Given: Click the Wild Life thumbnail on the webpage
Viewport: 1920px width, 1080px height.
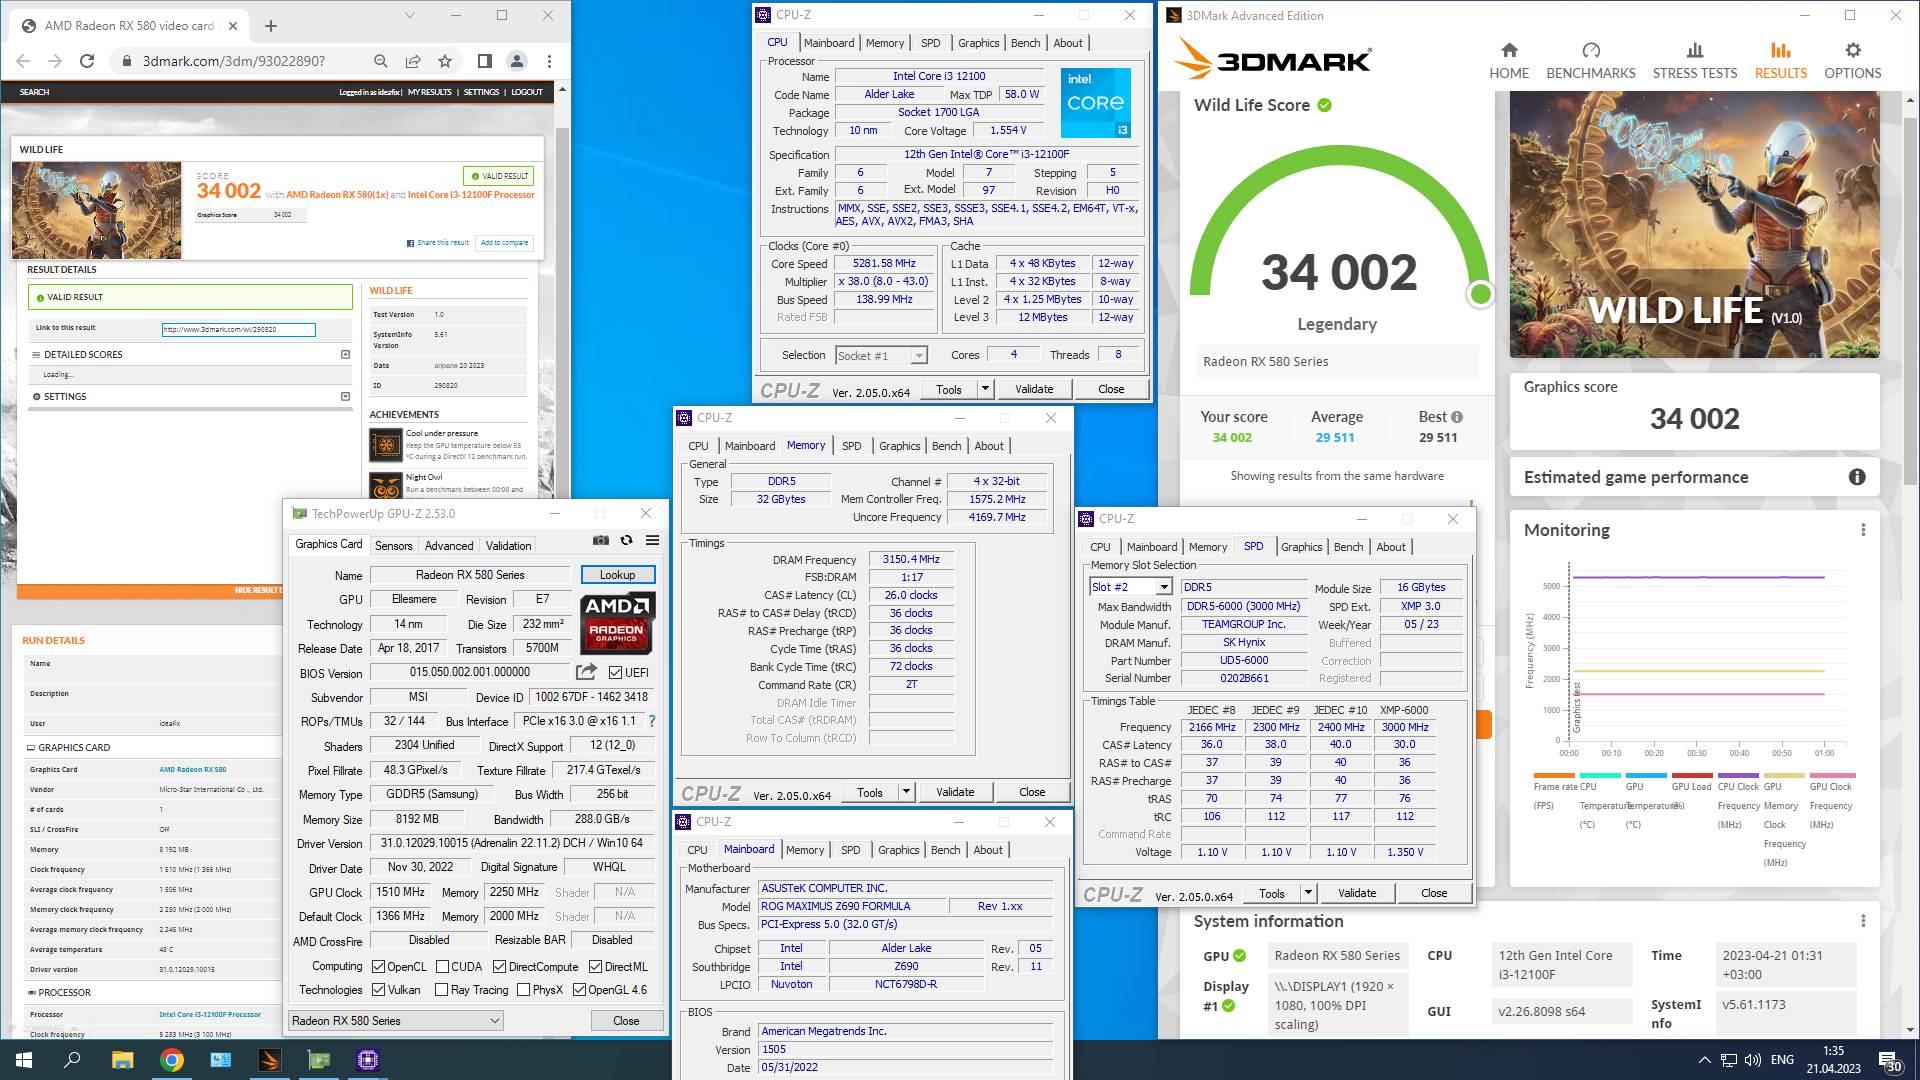Looking at the screenshot, I should tap(97, 210).
